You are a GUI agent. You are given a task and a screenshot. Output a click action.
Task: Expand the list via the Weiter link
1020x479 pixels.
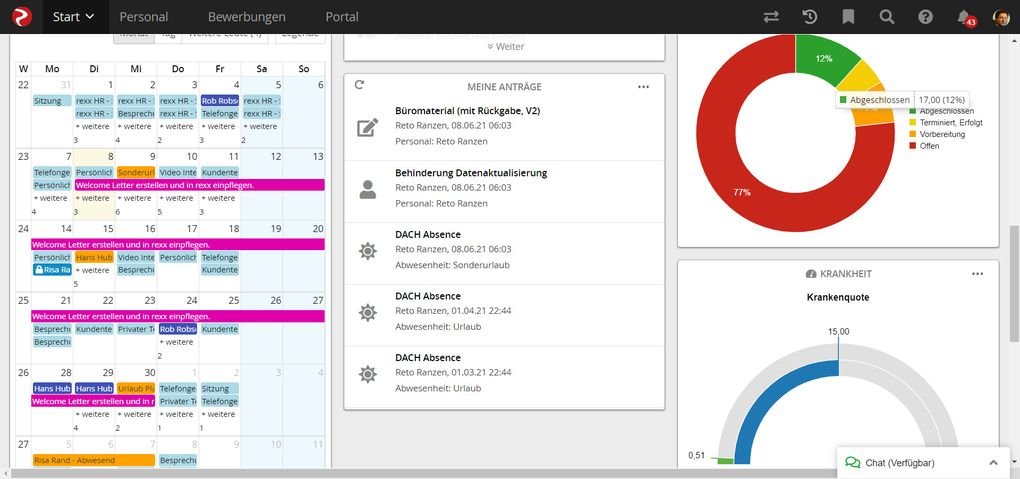[x=505, y=46]
